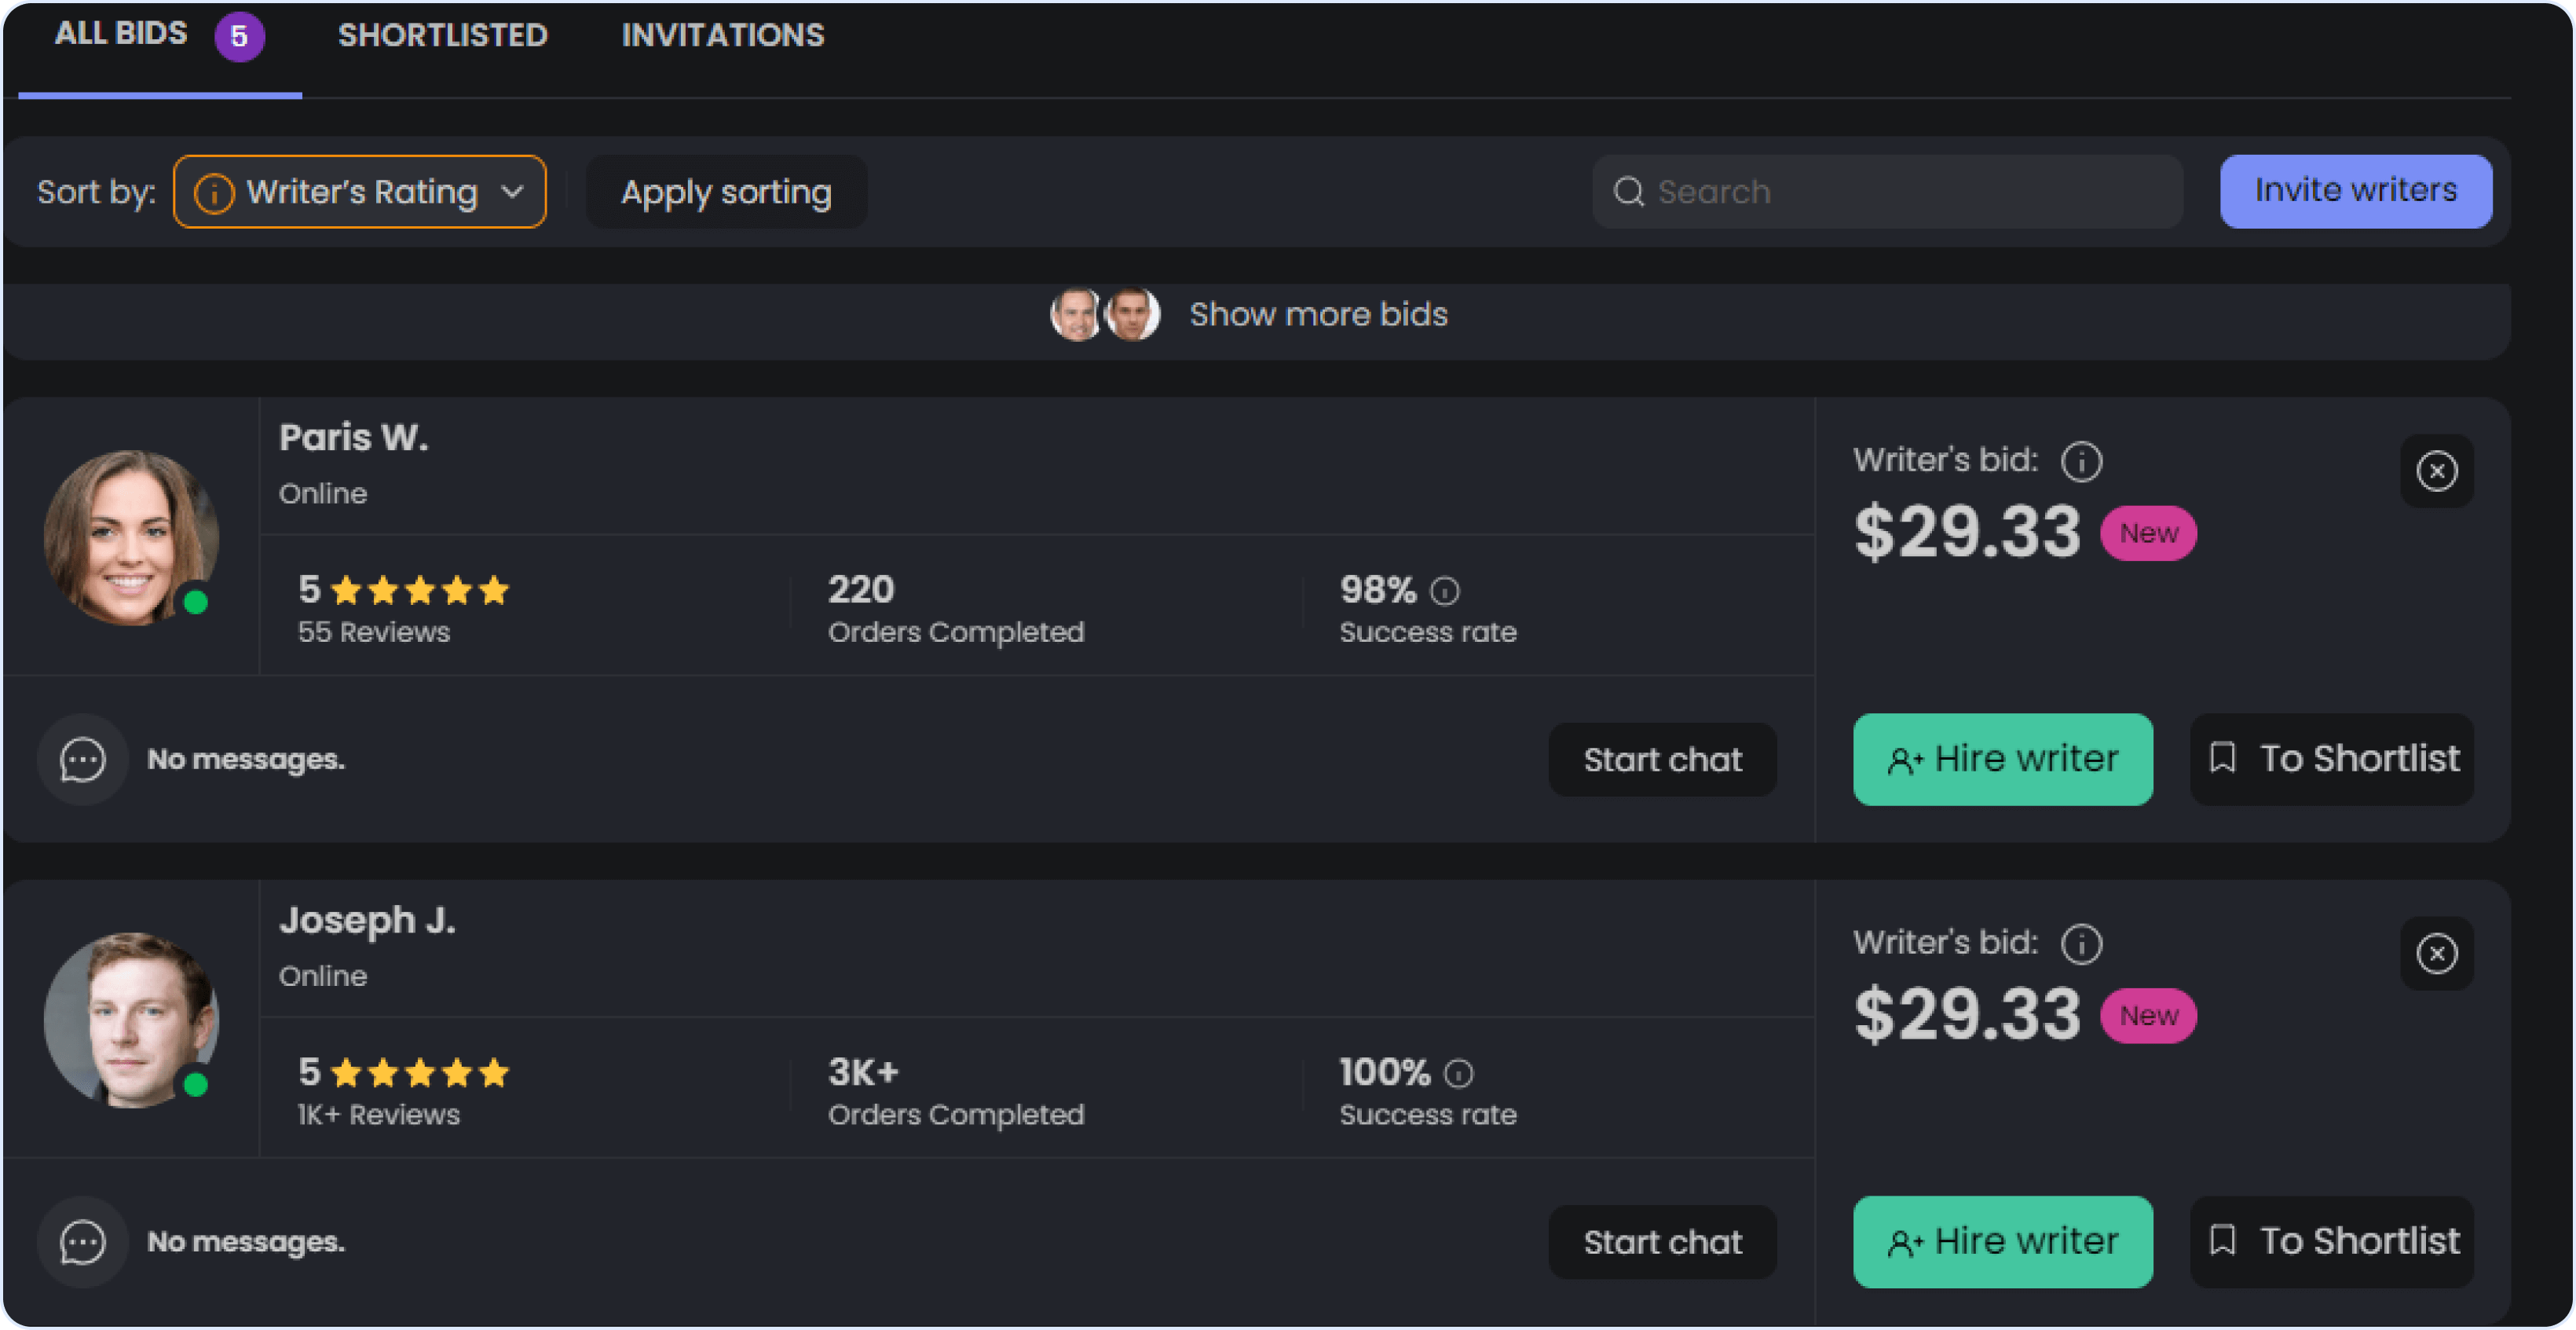Click the search magnifier icon
This screenshot has width=2576, height=1330.
1629,191
